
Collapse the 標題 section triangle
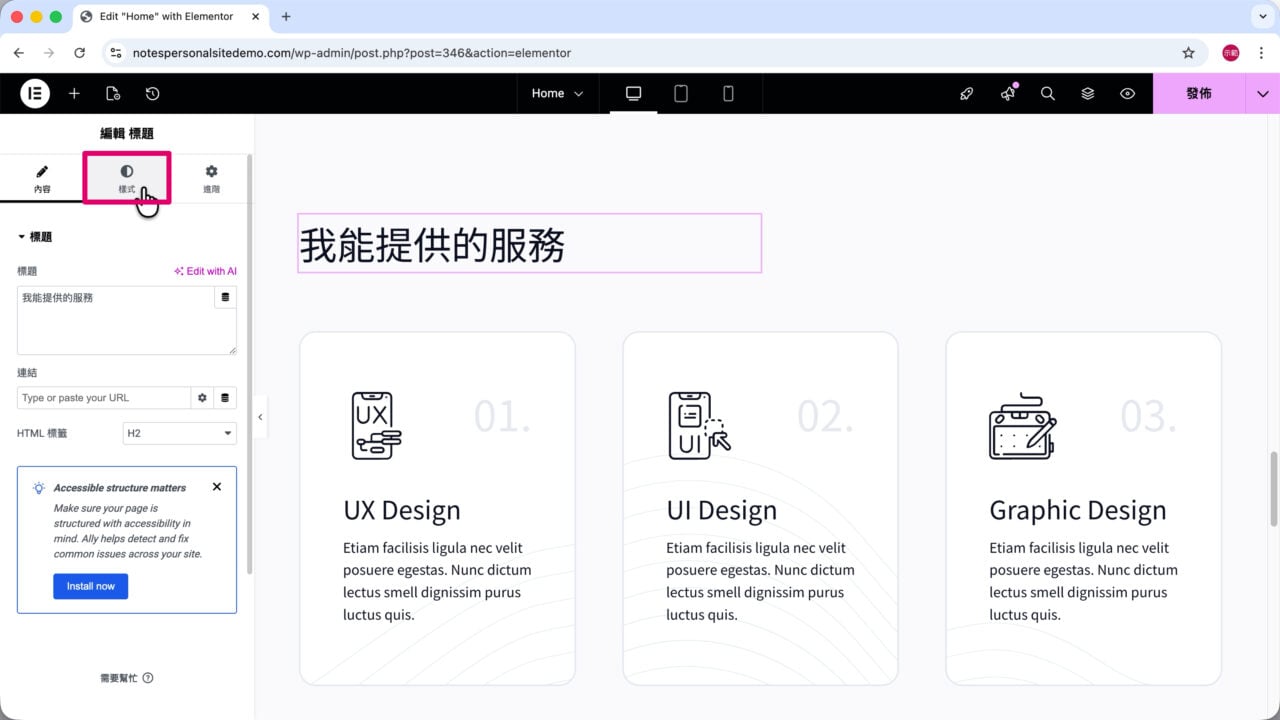pos(22,237)
